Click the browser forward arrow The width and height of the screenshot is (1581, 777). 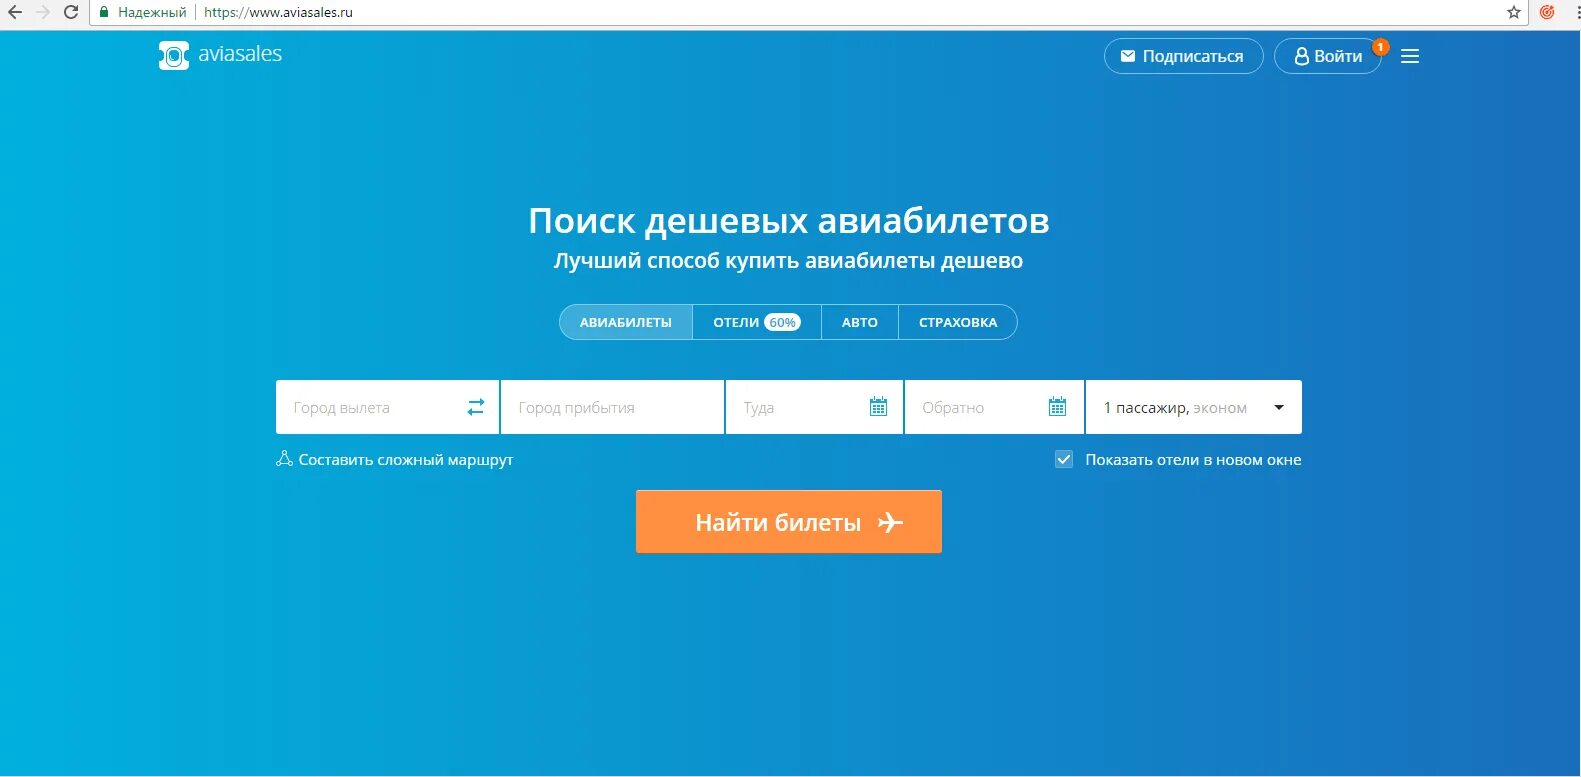click(43, 12)
